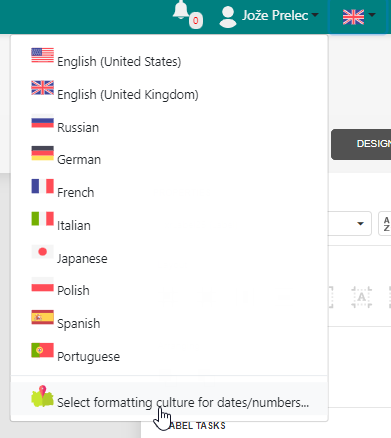Pick Japanese in the language menu

pyautogui.click(x=169, y=252)
